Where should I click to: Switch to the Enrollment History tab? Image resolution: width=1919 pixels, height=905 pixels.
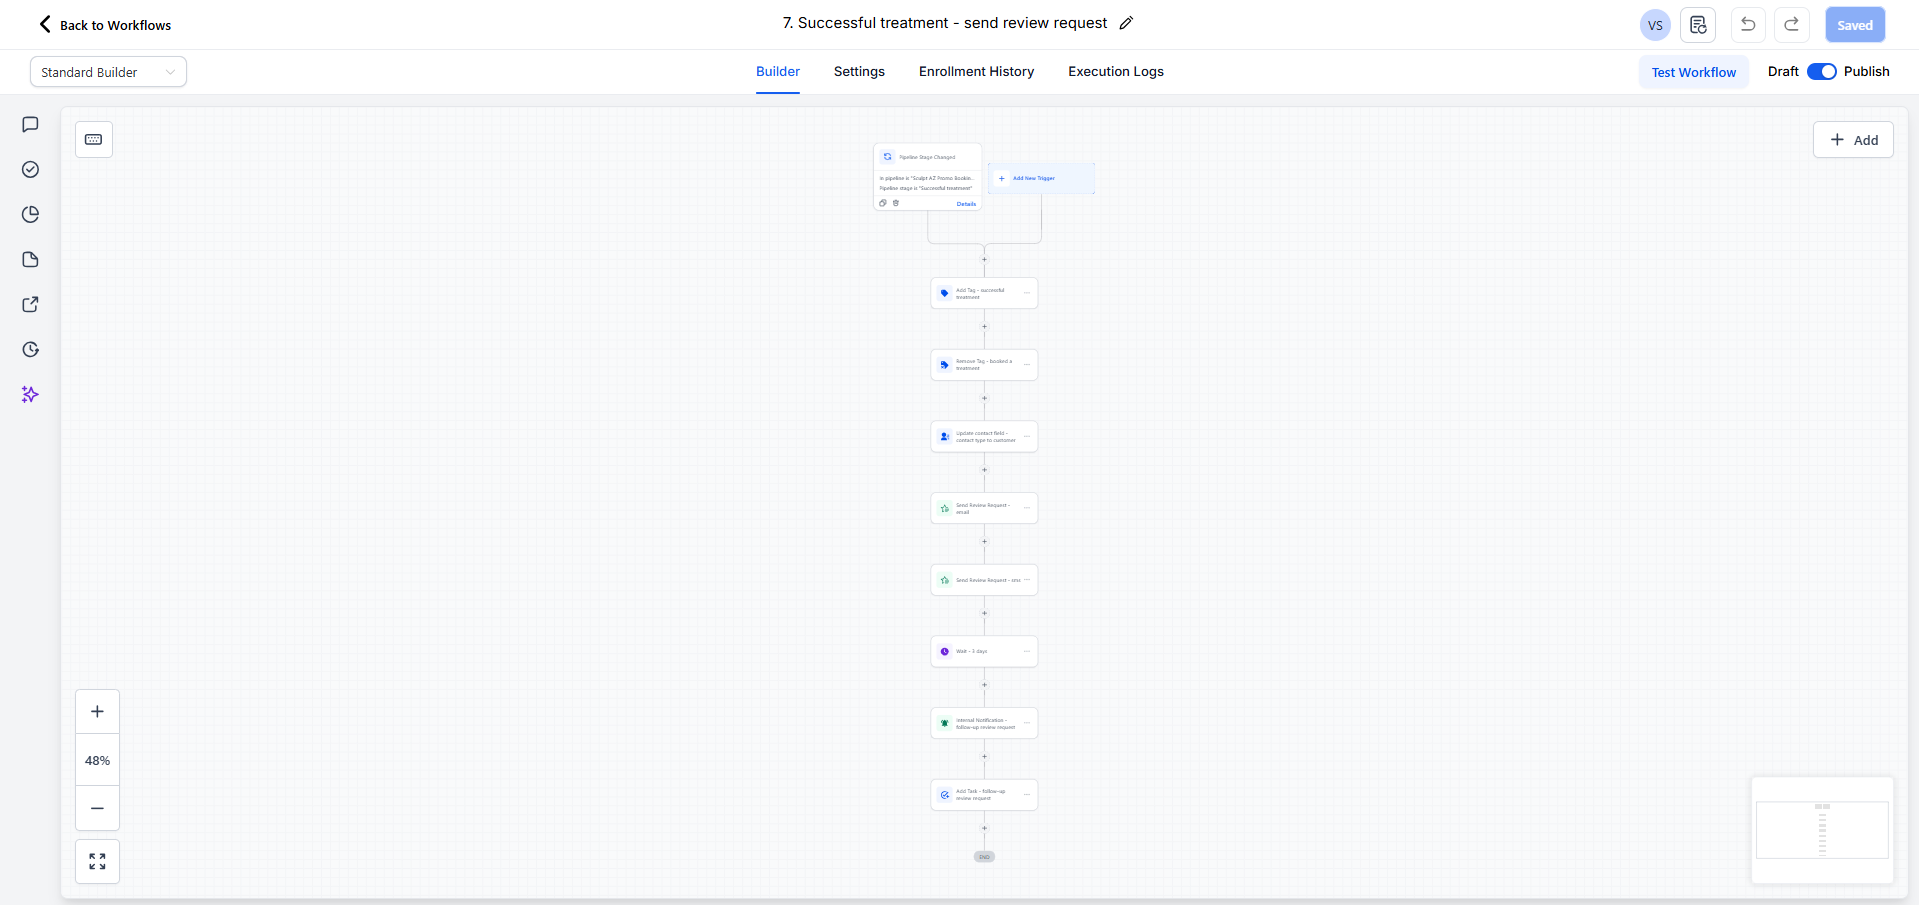tap(976, 72)
